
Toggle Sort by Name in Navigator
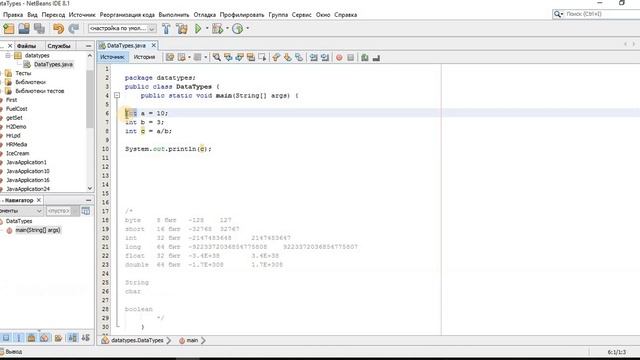coord(73,338)
